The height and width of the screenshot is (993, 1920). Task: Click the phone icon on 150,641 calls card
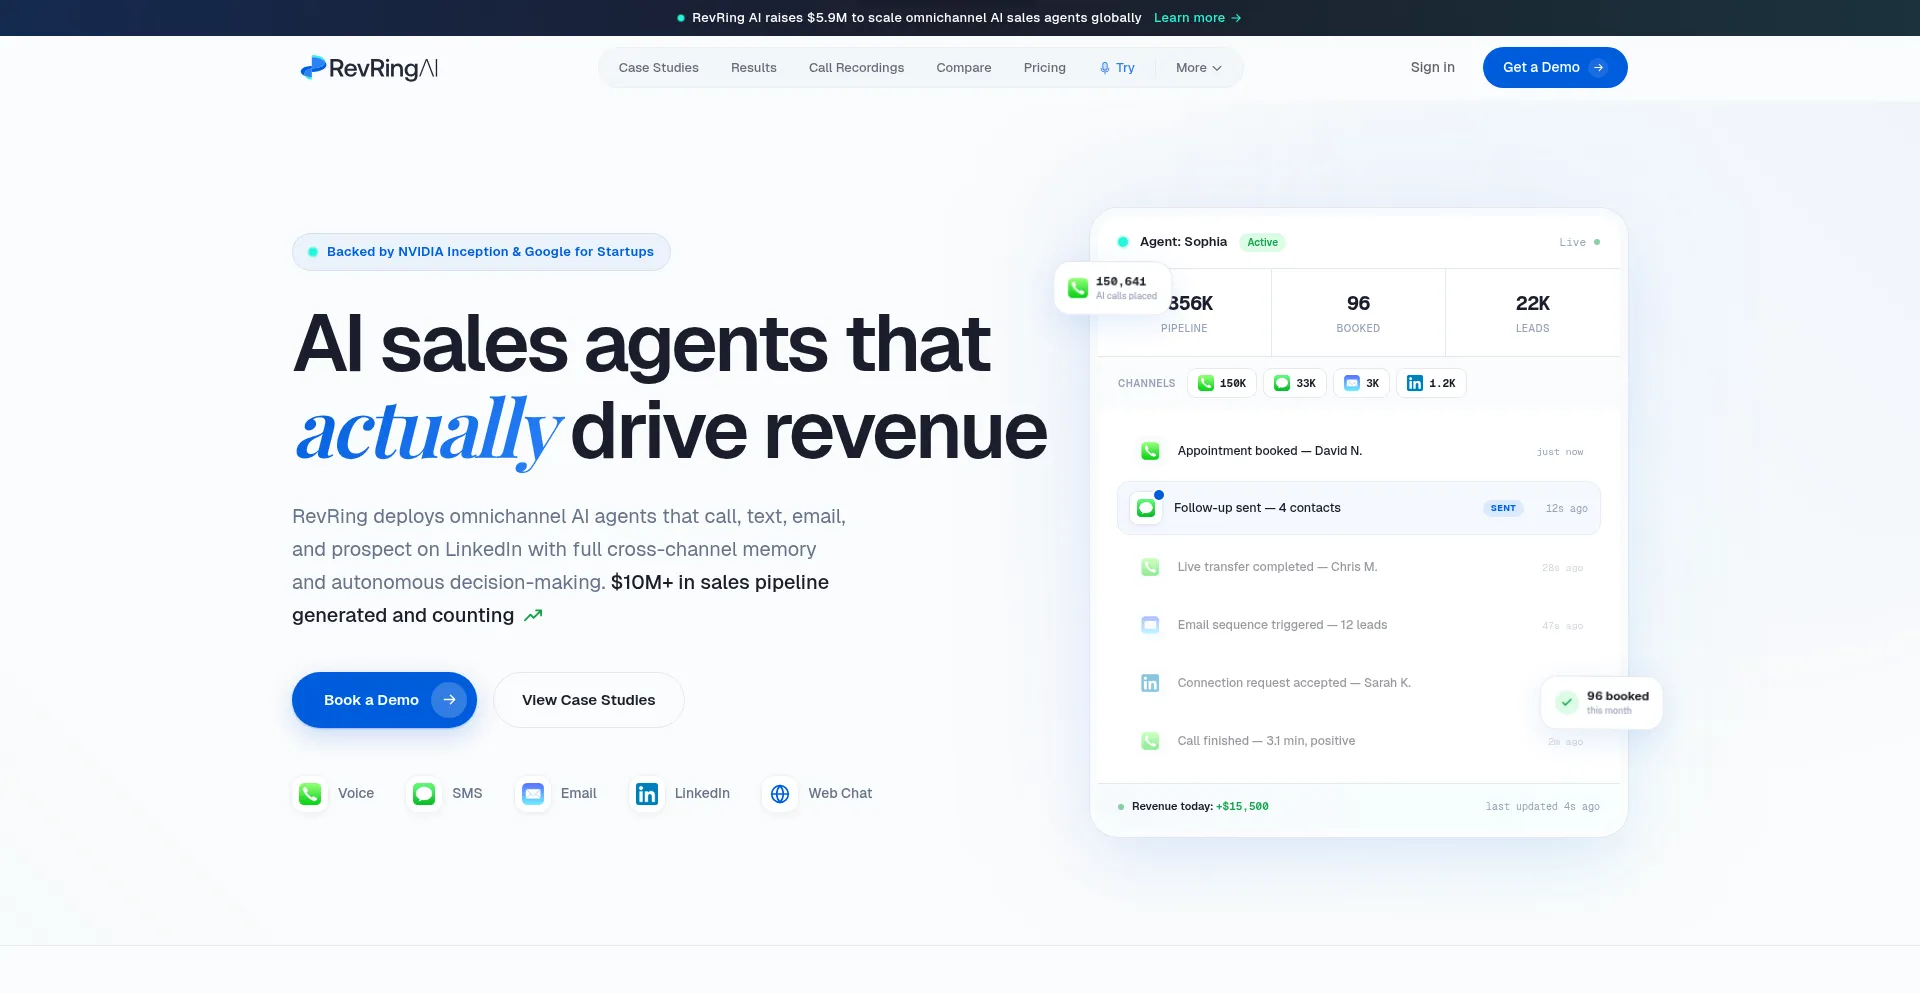point(1078,288)
